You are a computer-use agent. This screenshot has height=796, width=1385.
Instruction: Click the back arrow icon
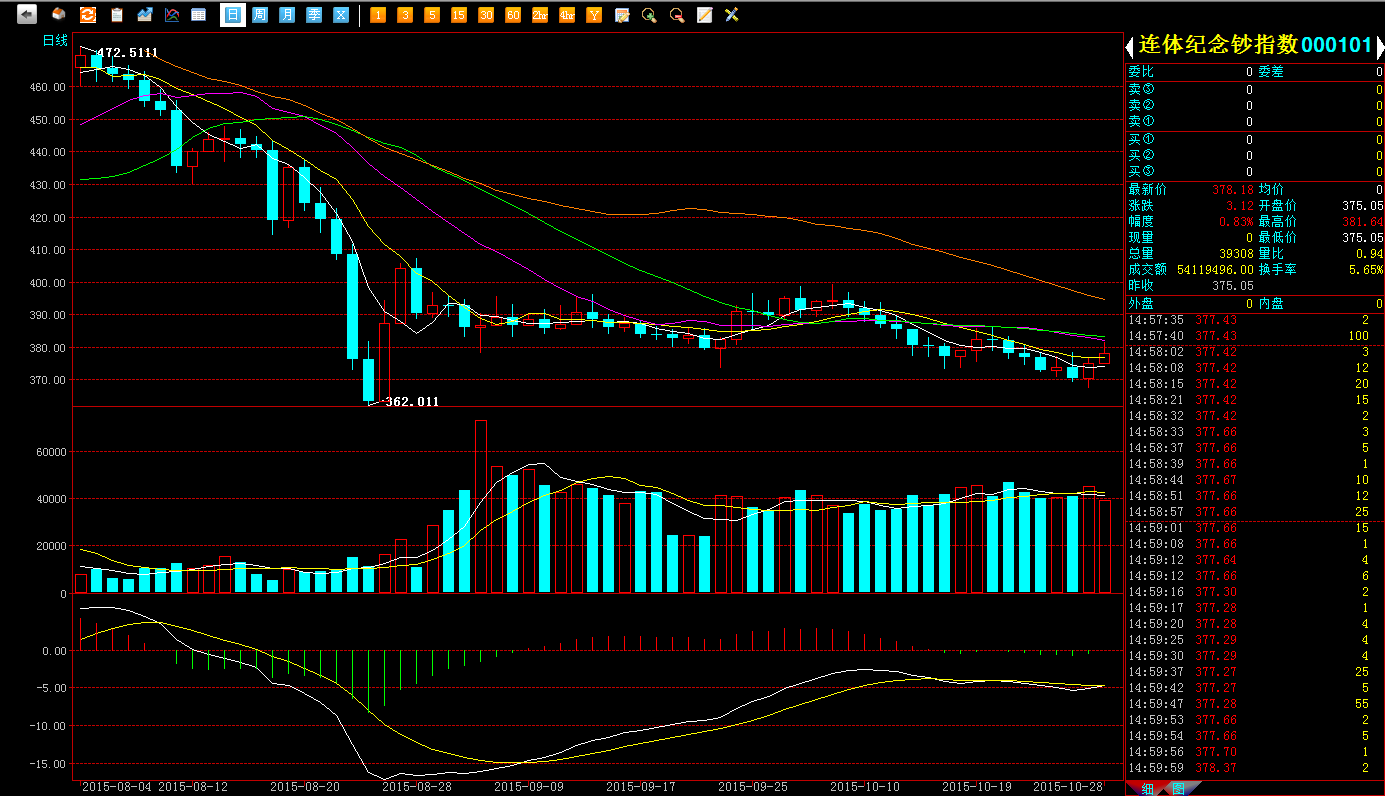click(27, 15)
